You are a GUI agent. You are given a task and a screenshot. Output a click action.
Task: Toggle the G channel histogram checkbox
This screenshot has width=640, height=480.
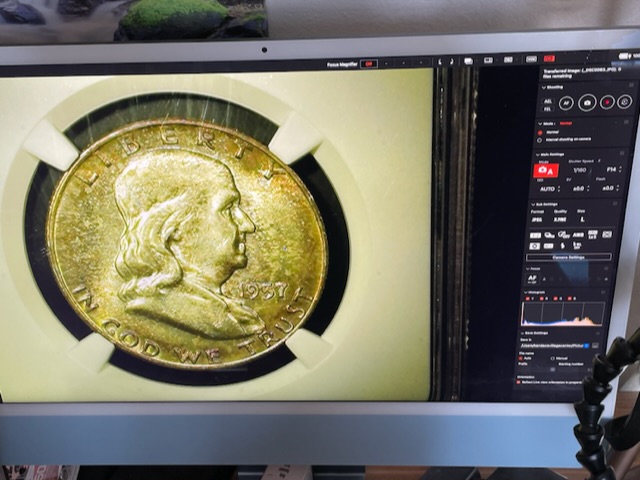(x=555, y=299)
